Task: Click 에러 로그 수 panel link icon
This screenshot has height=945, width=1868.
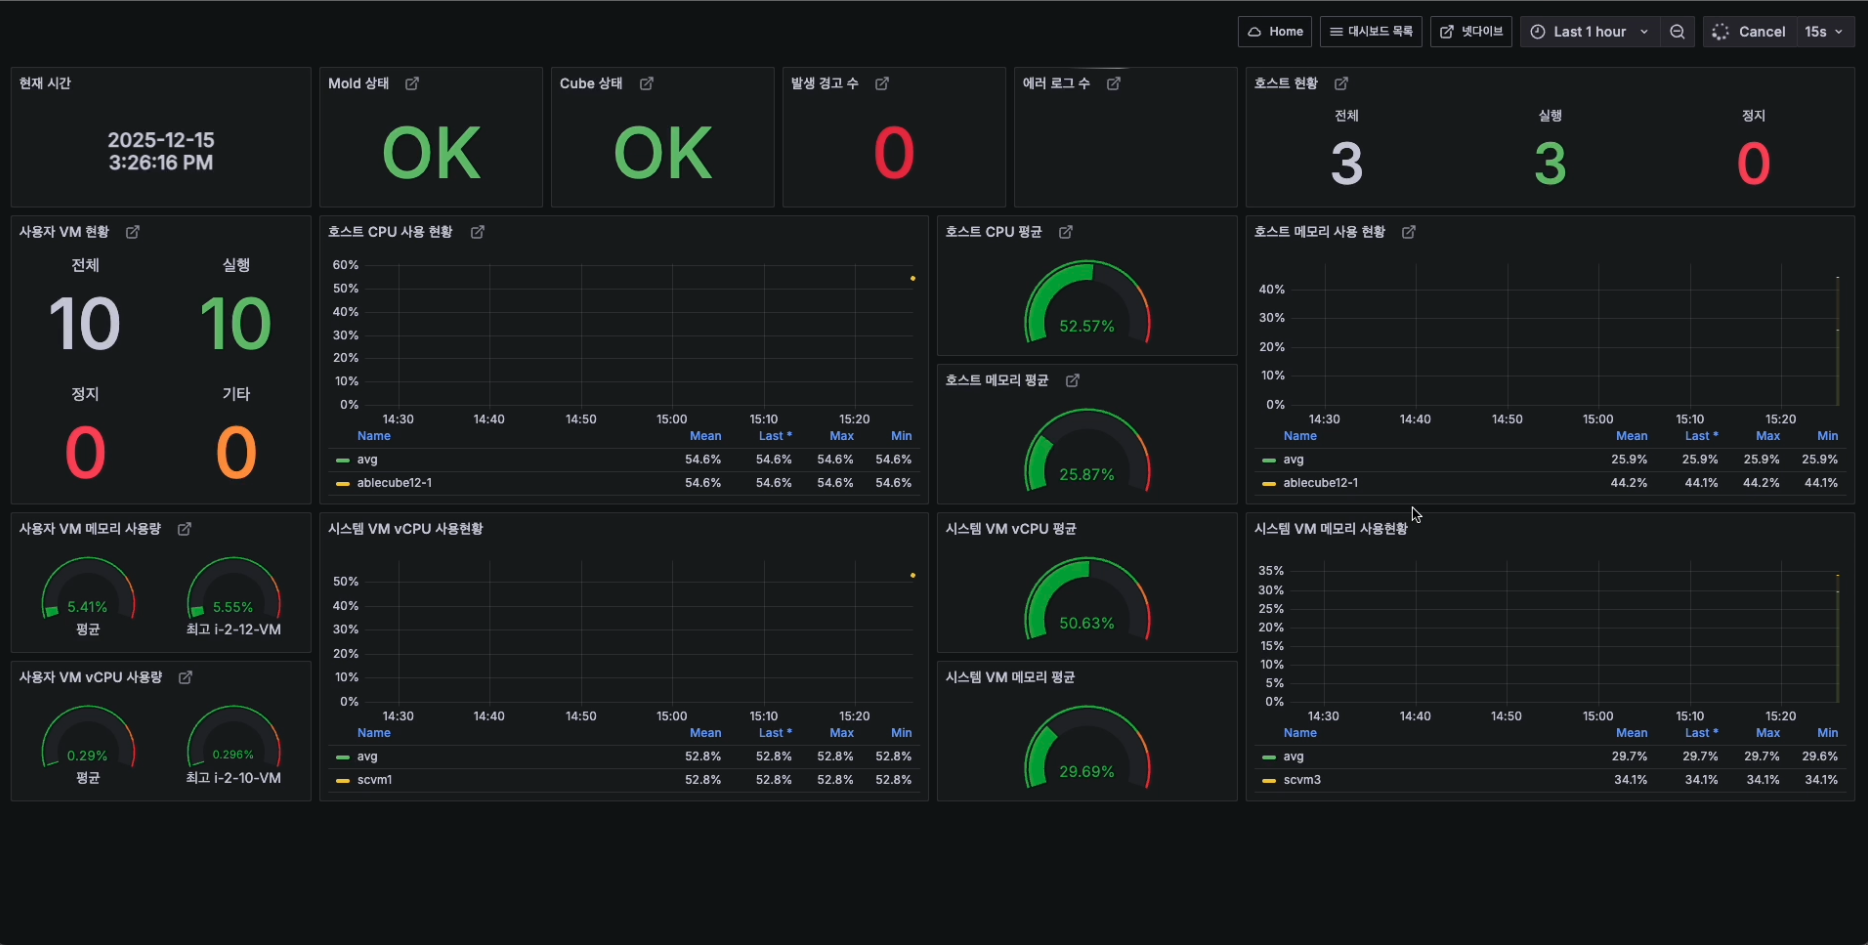Action: [1114, 84]
